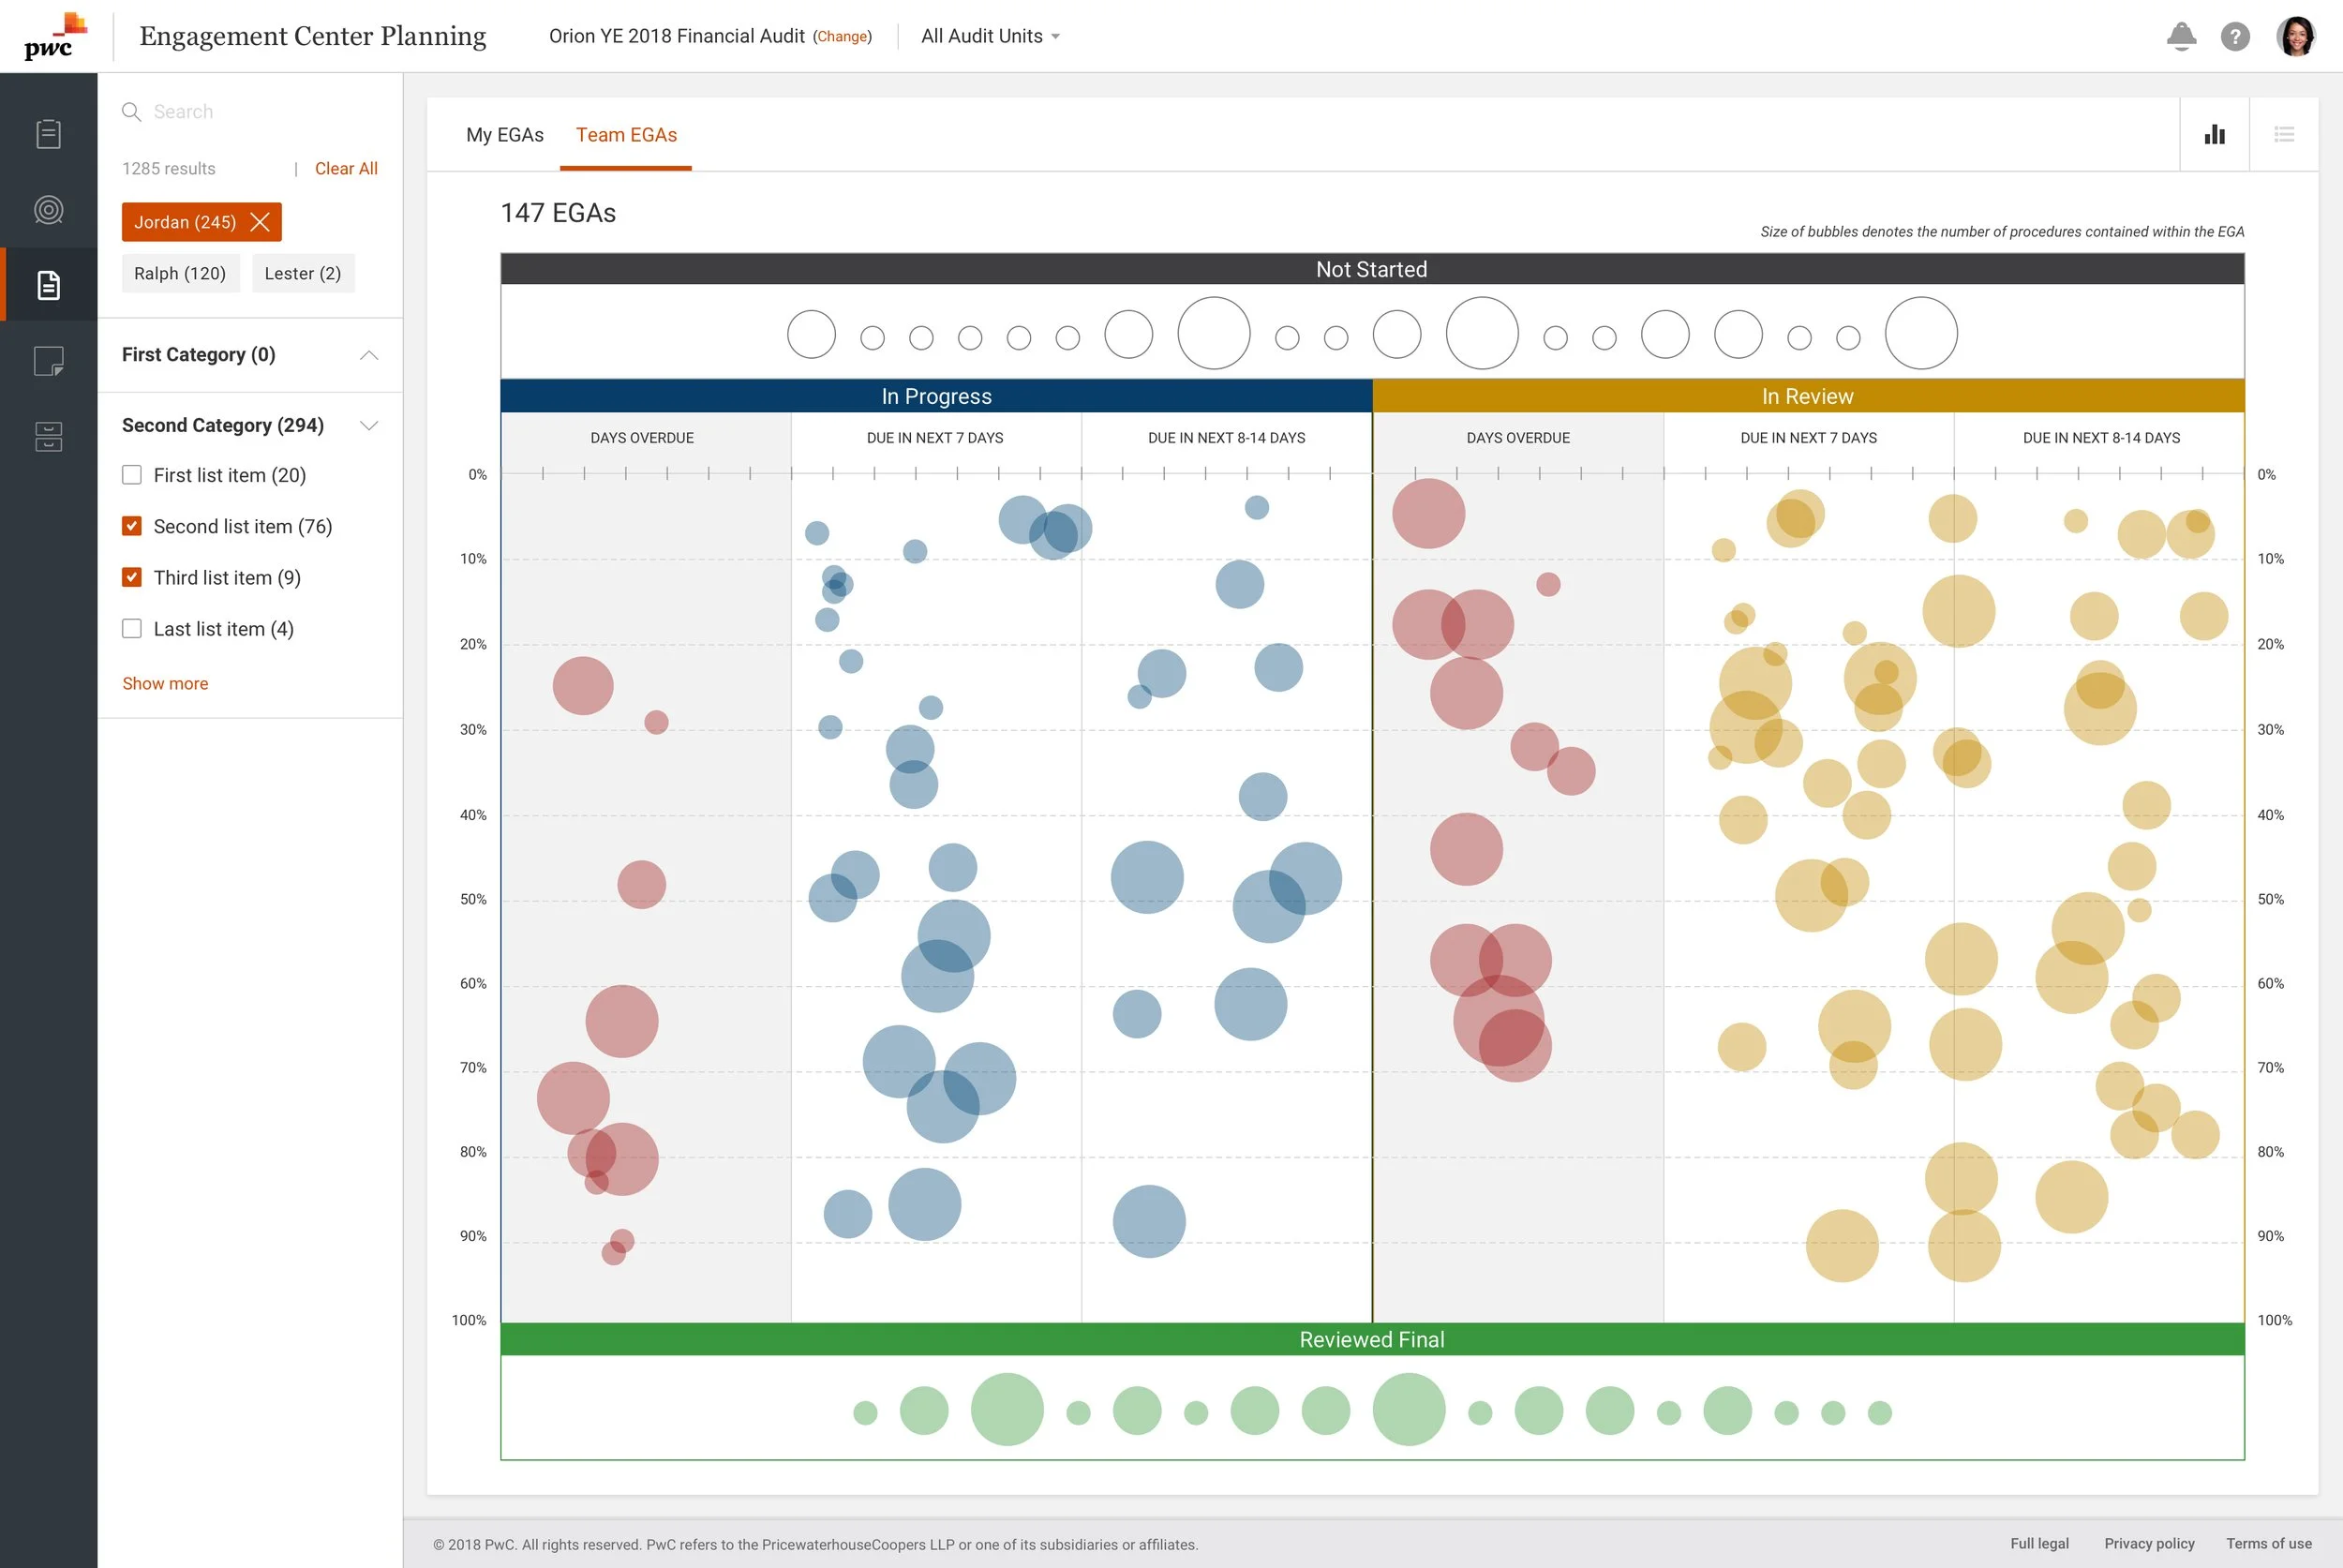Image resolution: width=2343 pixels, height=1568 pixels.
Task: Check First list item (20)
Action: (x=132, y=475)
